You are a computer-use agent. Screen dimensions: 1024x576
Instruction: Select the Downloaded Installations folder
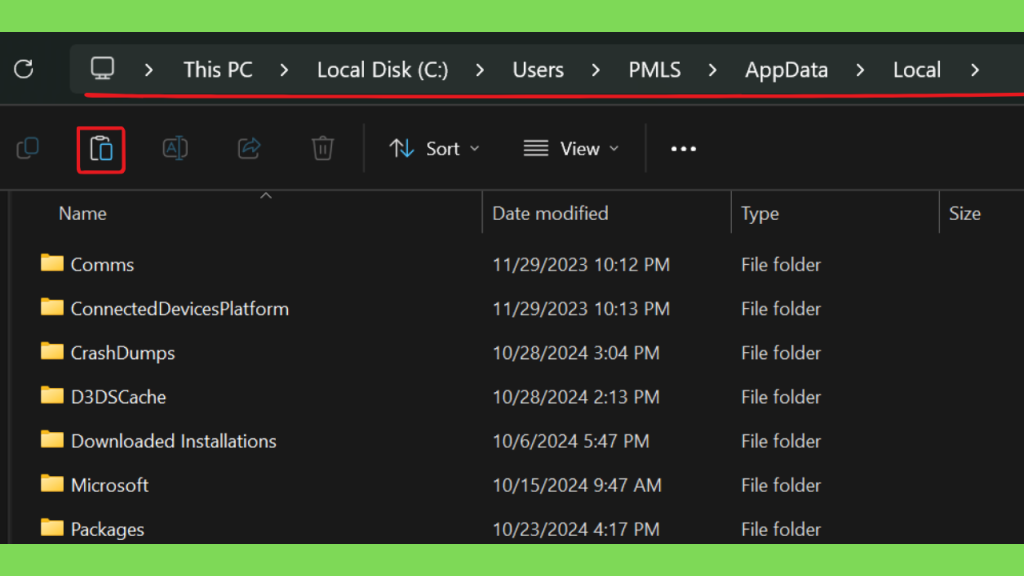coord(173,441)
